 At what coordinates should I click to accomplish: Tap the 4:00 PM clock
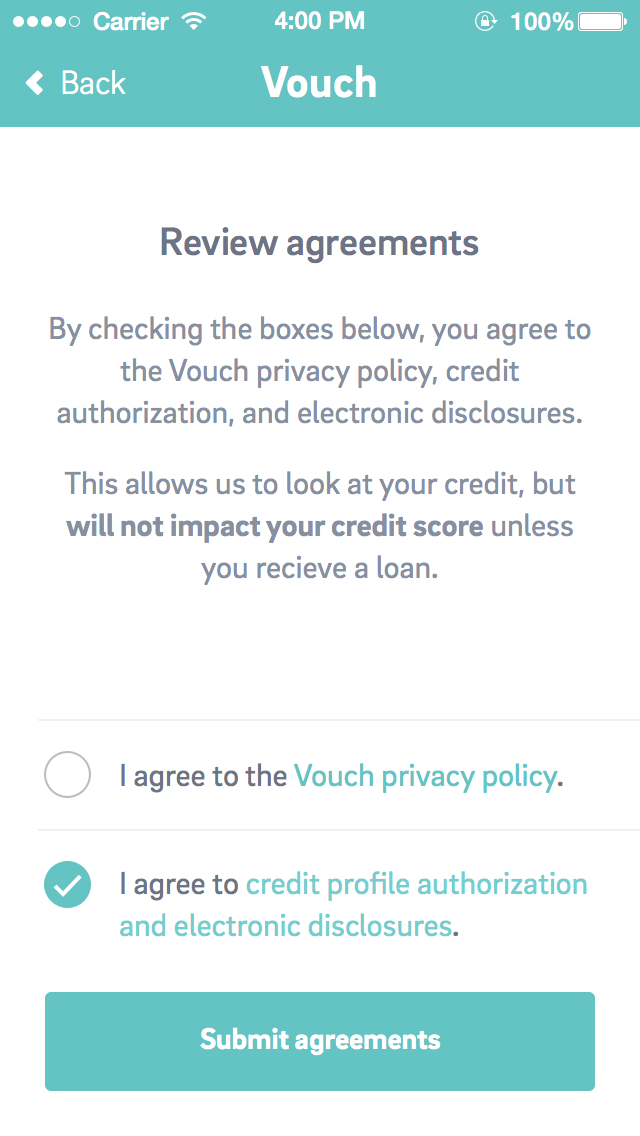[318, 21]
